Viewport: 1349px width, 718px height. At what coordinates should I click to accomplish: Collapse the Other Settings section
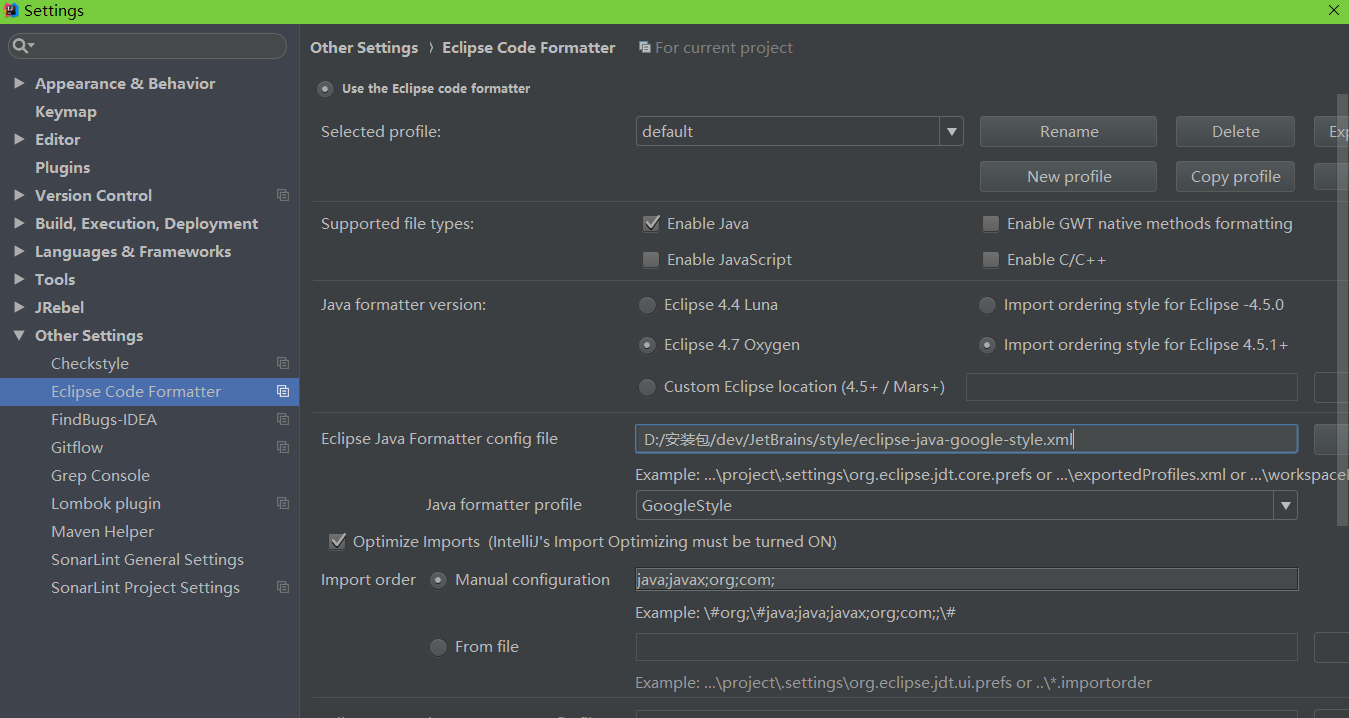19,335
